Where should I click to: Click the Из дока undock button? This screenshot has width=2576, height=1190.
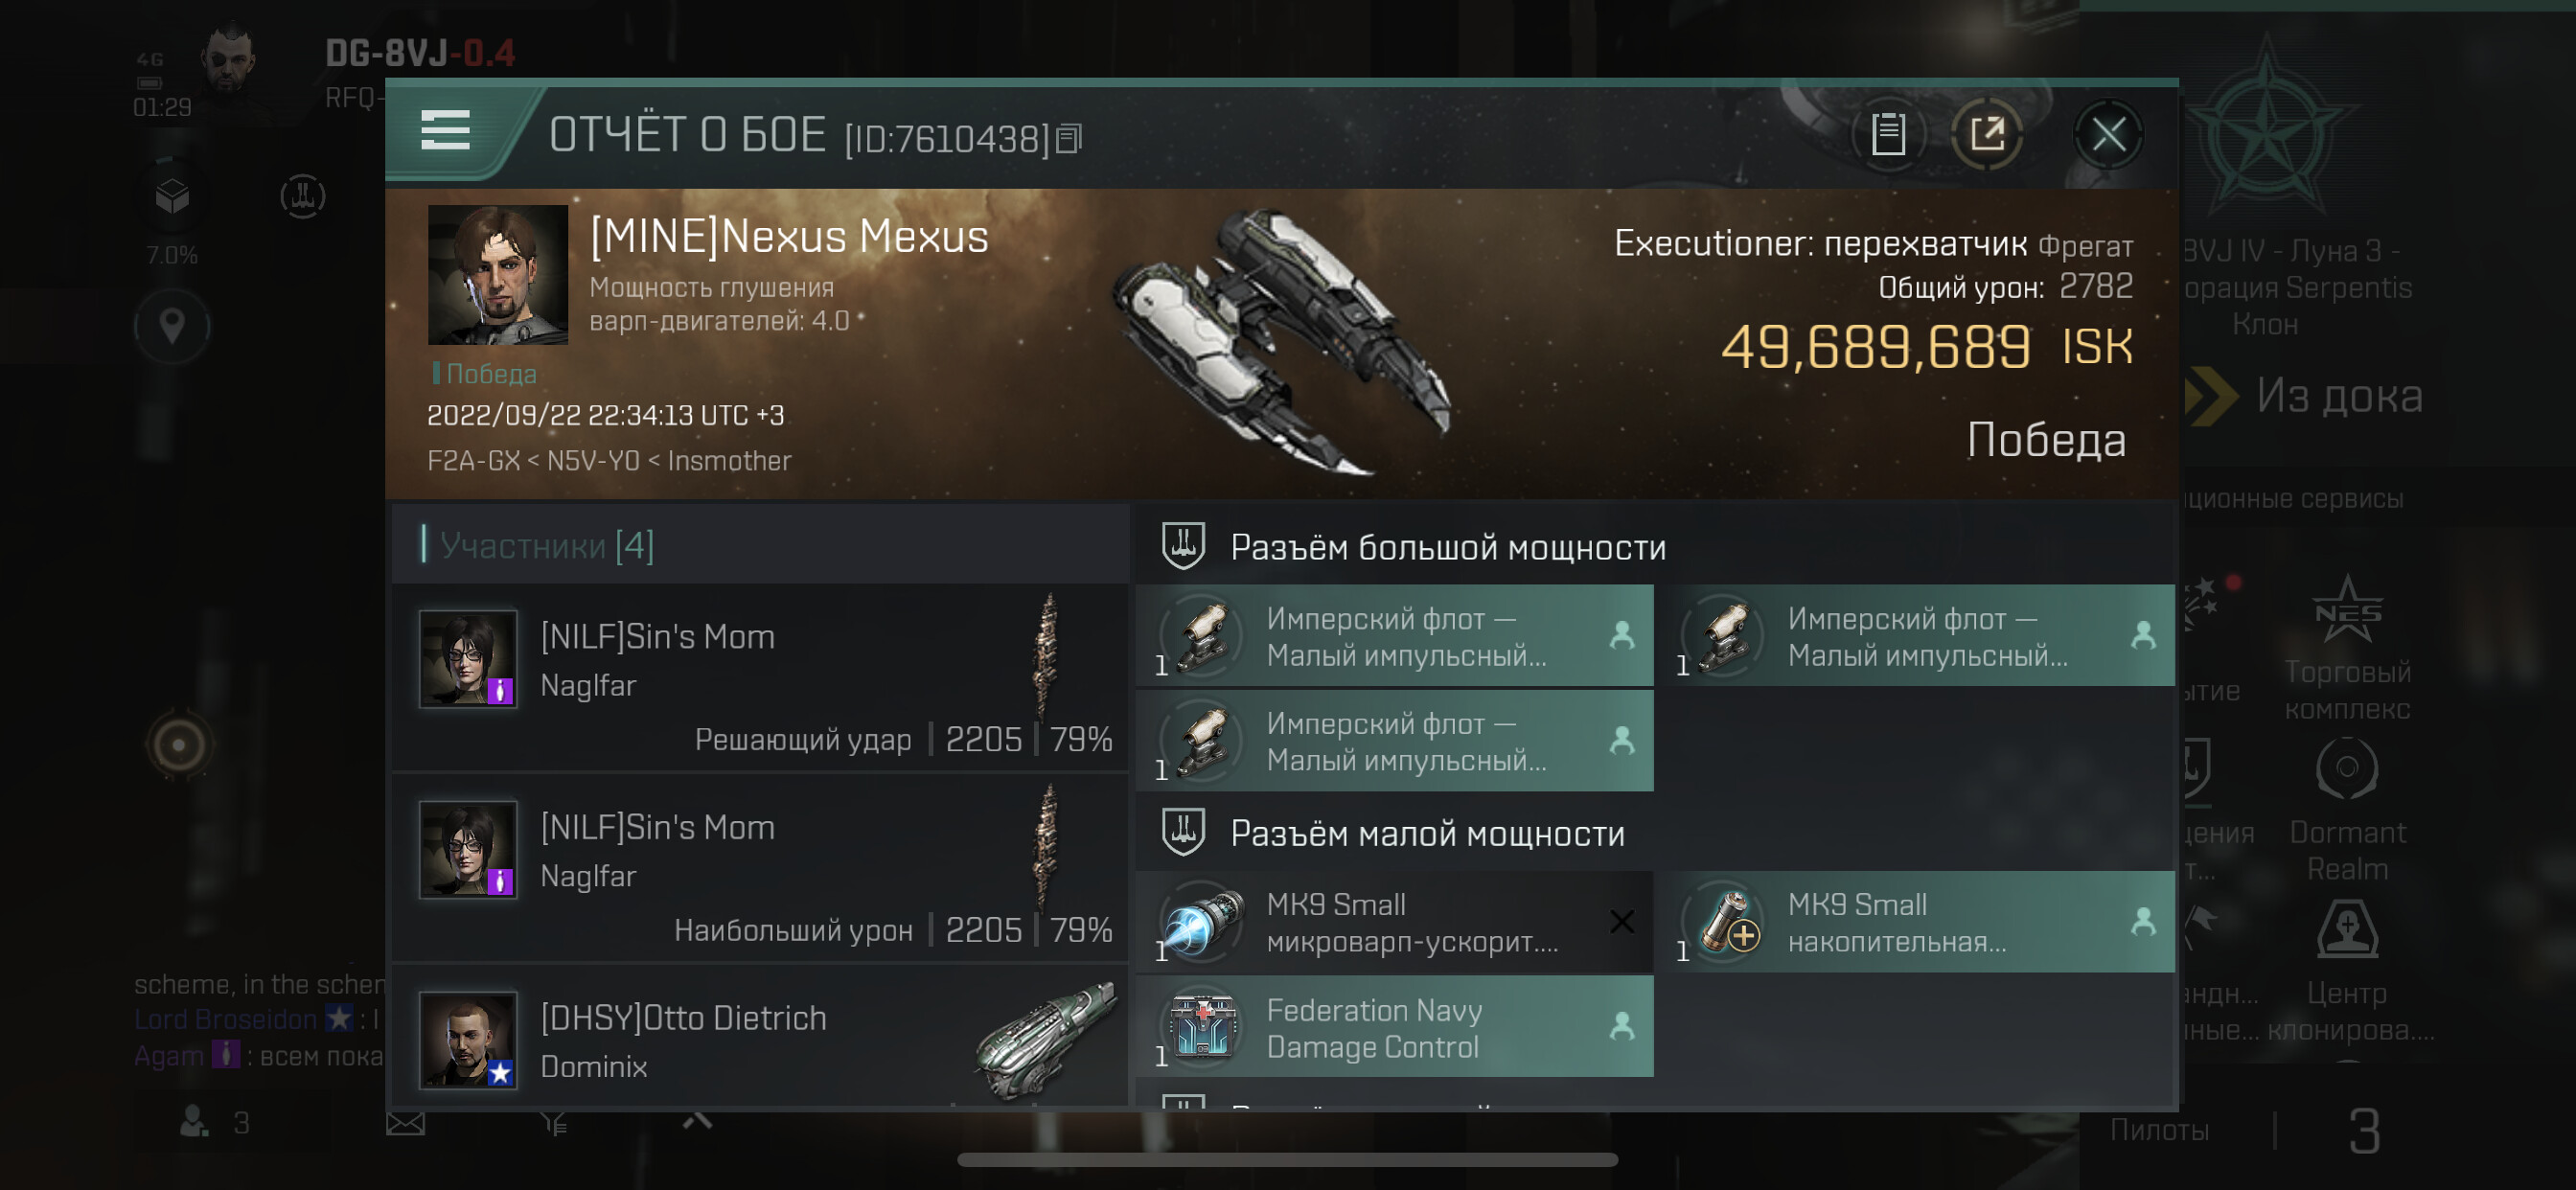click(2305, 396)
